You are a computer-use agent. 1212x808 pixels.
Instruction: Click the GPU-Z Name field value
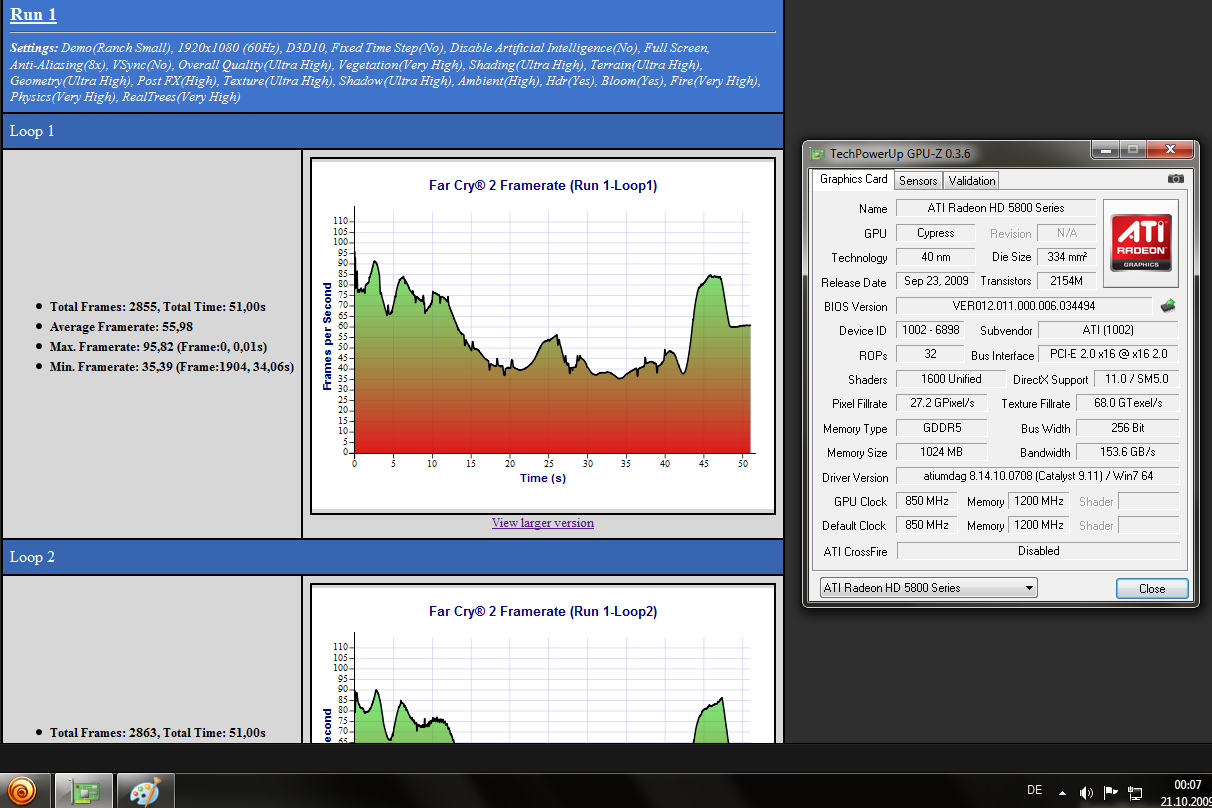[x=996, y=208]
